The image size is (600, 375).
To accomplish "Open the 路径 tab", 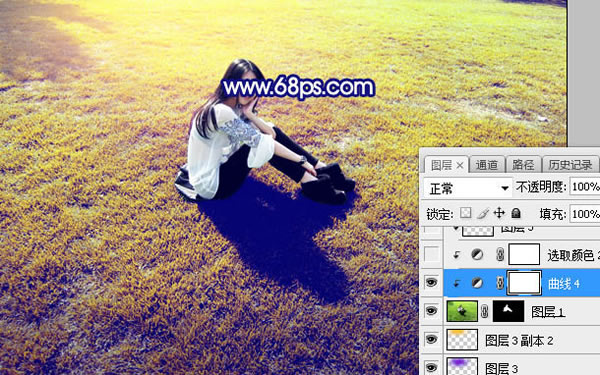I will coord(523,165).
